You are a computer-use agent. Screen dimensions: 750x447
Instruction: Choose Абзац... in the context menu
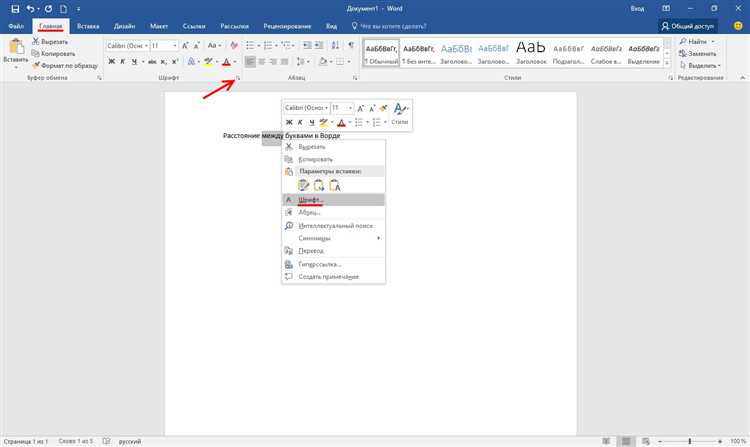click(x=333, y=212)
